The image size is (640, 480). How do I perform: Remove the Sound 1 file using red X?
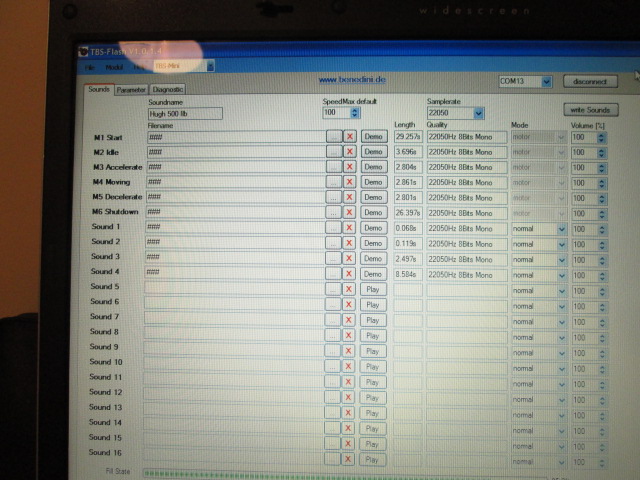349,228
